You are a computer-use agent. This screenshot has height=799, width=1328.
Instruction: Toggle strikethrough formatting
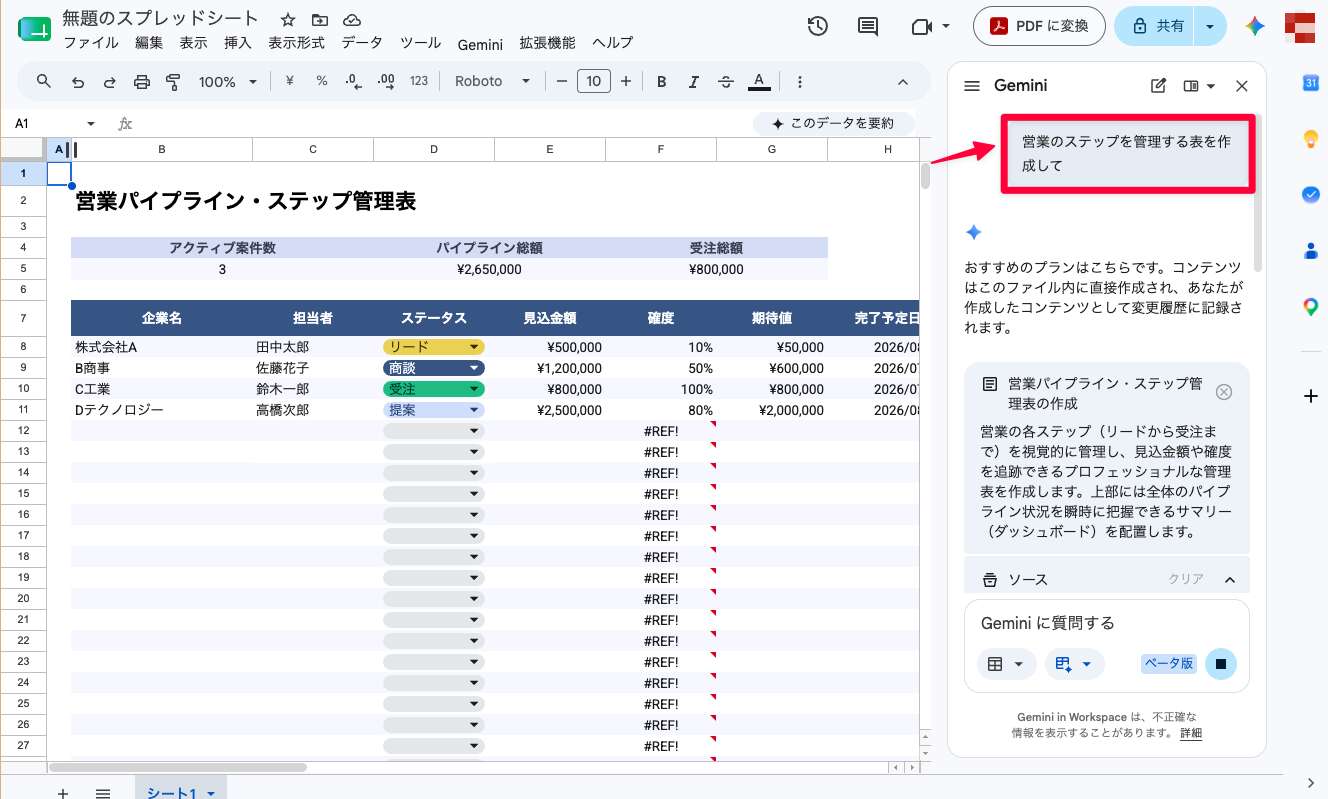pyautogui.click(x=726, y=82)
